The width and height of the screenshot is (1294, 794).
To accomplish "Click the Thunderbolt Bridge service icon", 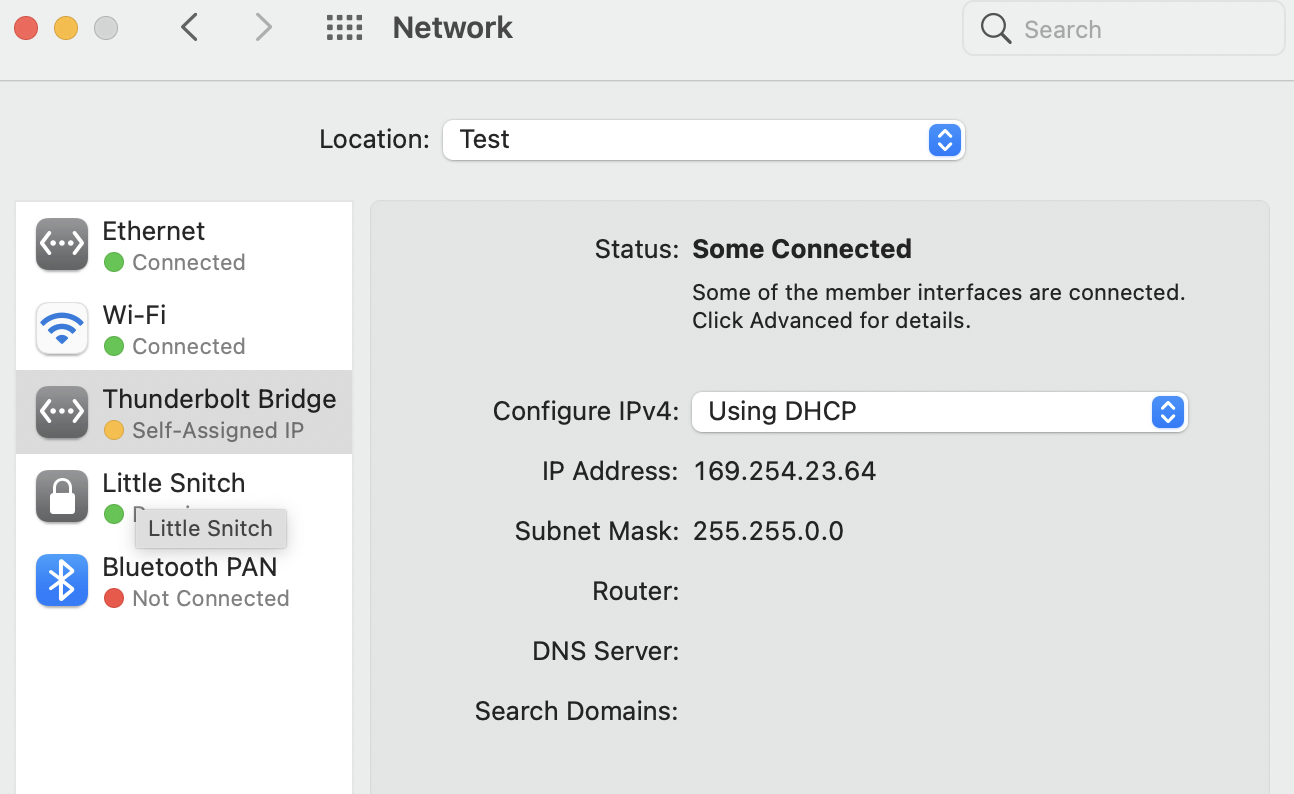I will tap(62, 413).
